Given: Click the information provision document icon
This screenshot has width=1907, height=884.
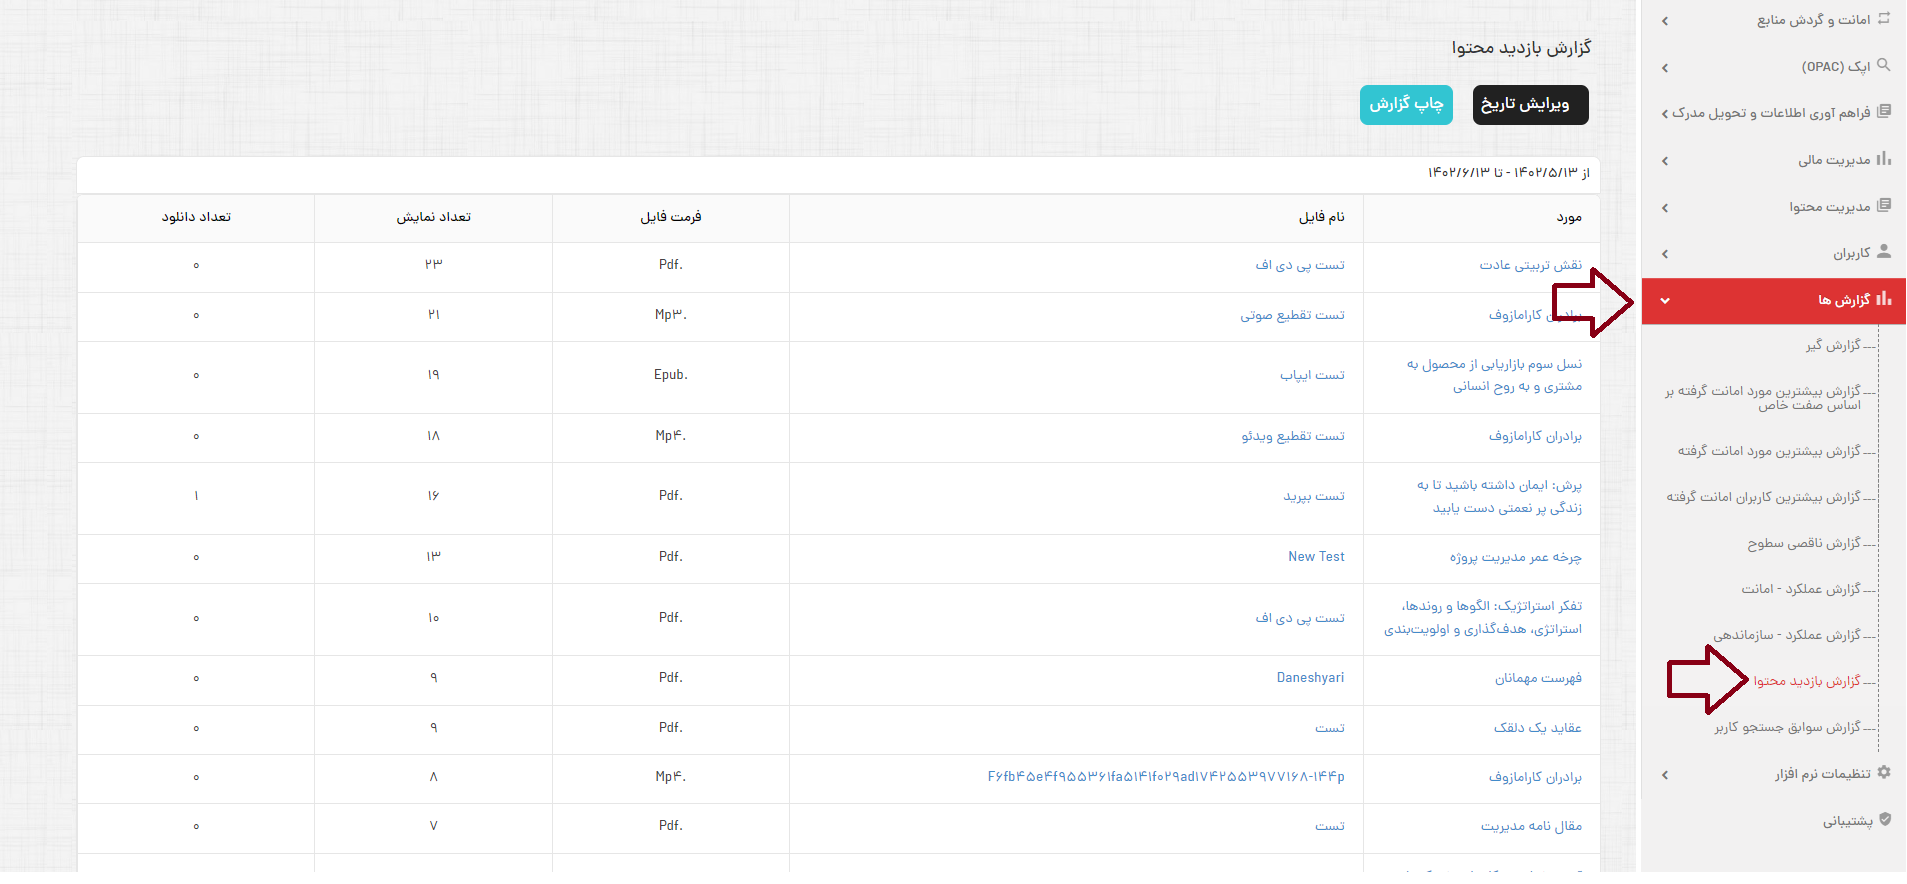Looking at the screenshot, I should tap(1884, 112).
